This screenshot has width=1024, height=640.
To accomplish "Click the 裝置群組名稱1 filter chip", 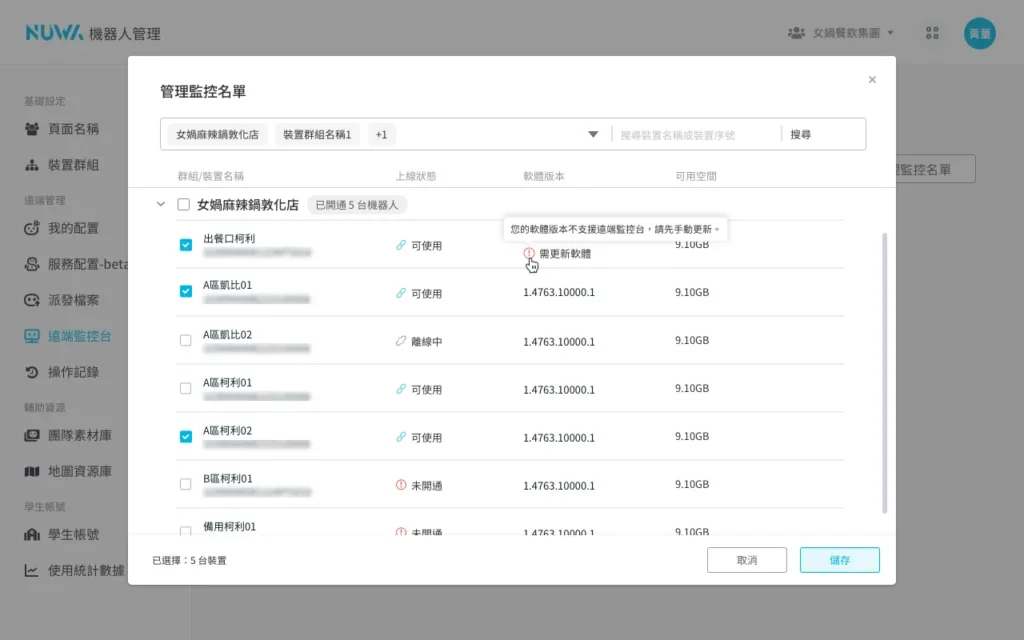I will tap(317, 135).
